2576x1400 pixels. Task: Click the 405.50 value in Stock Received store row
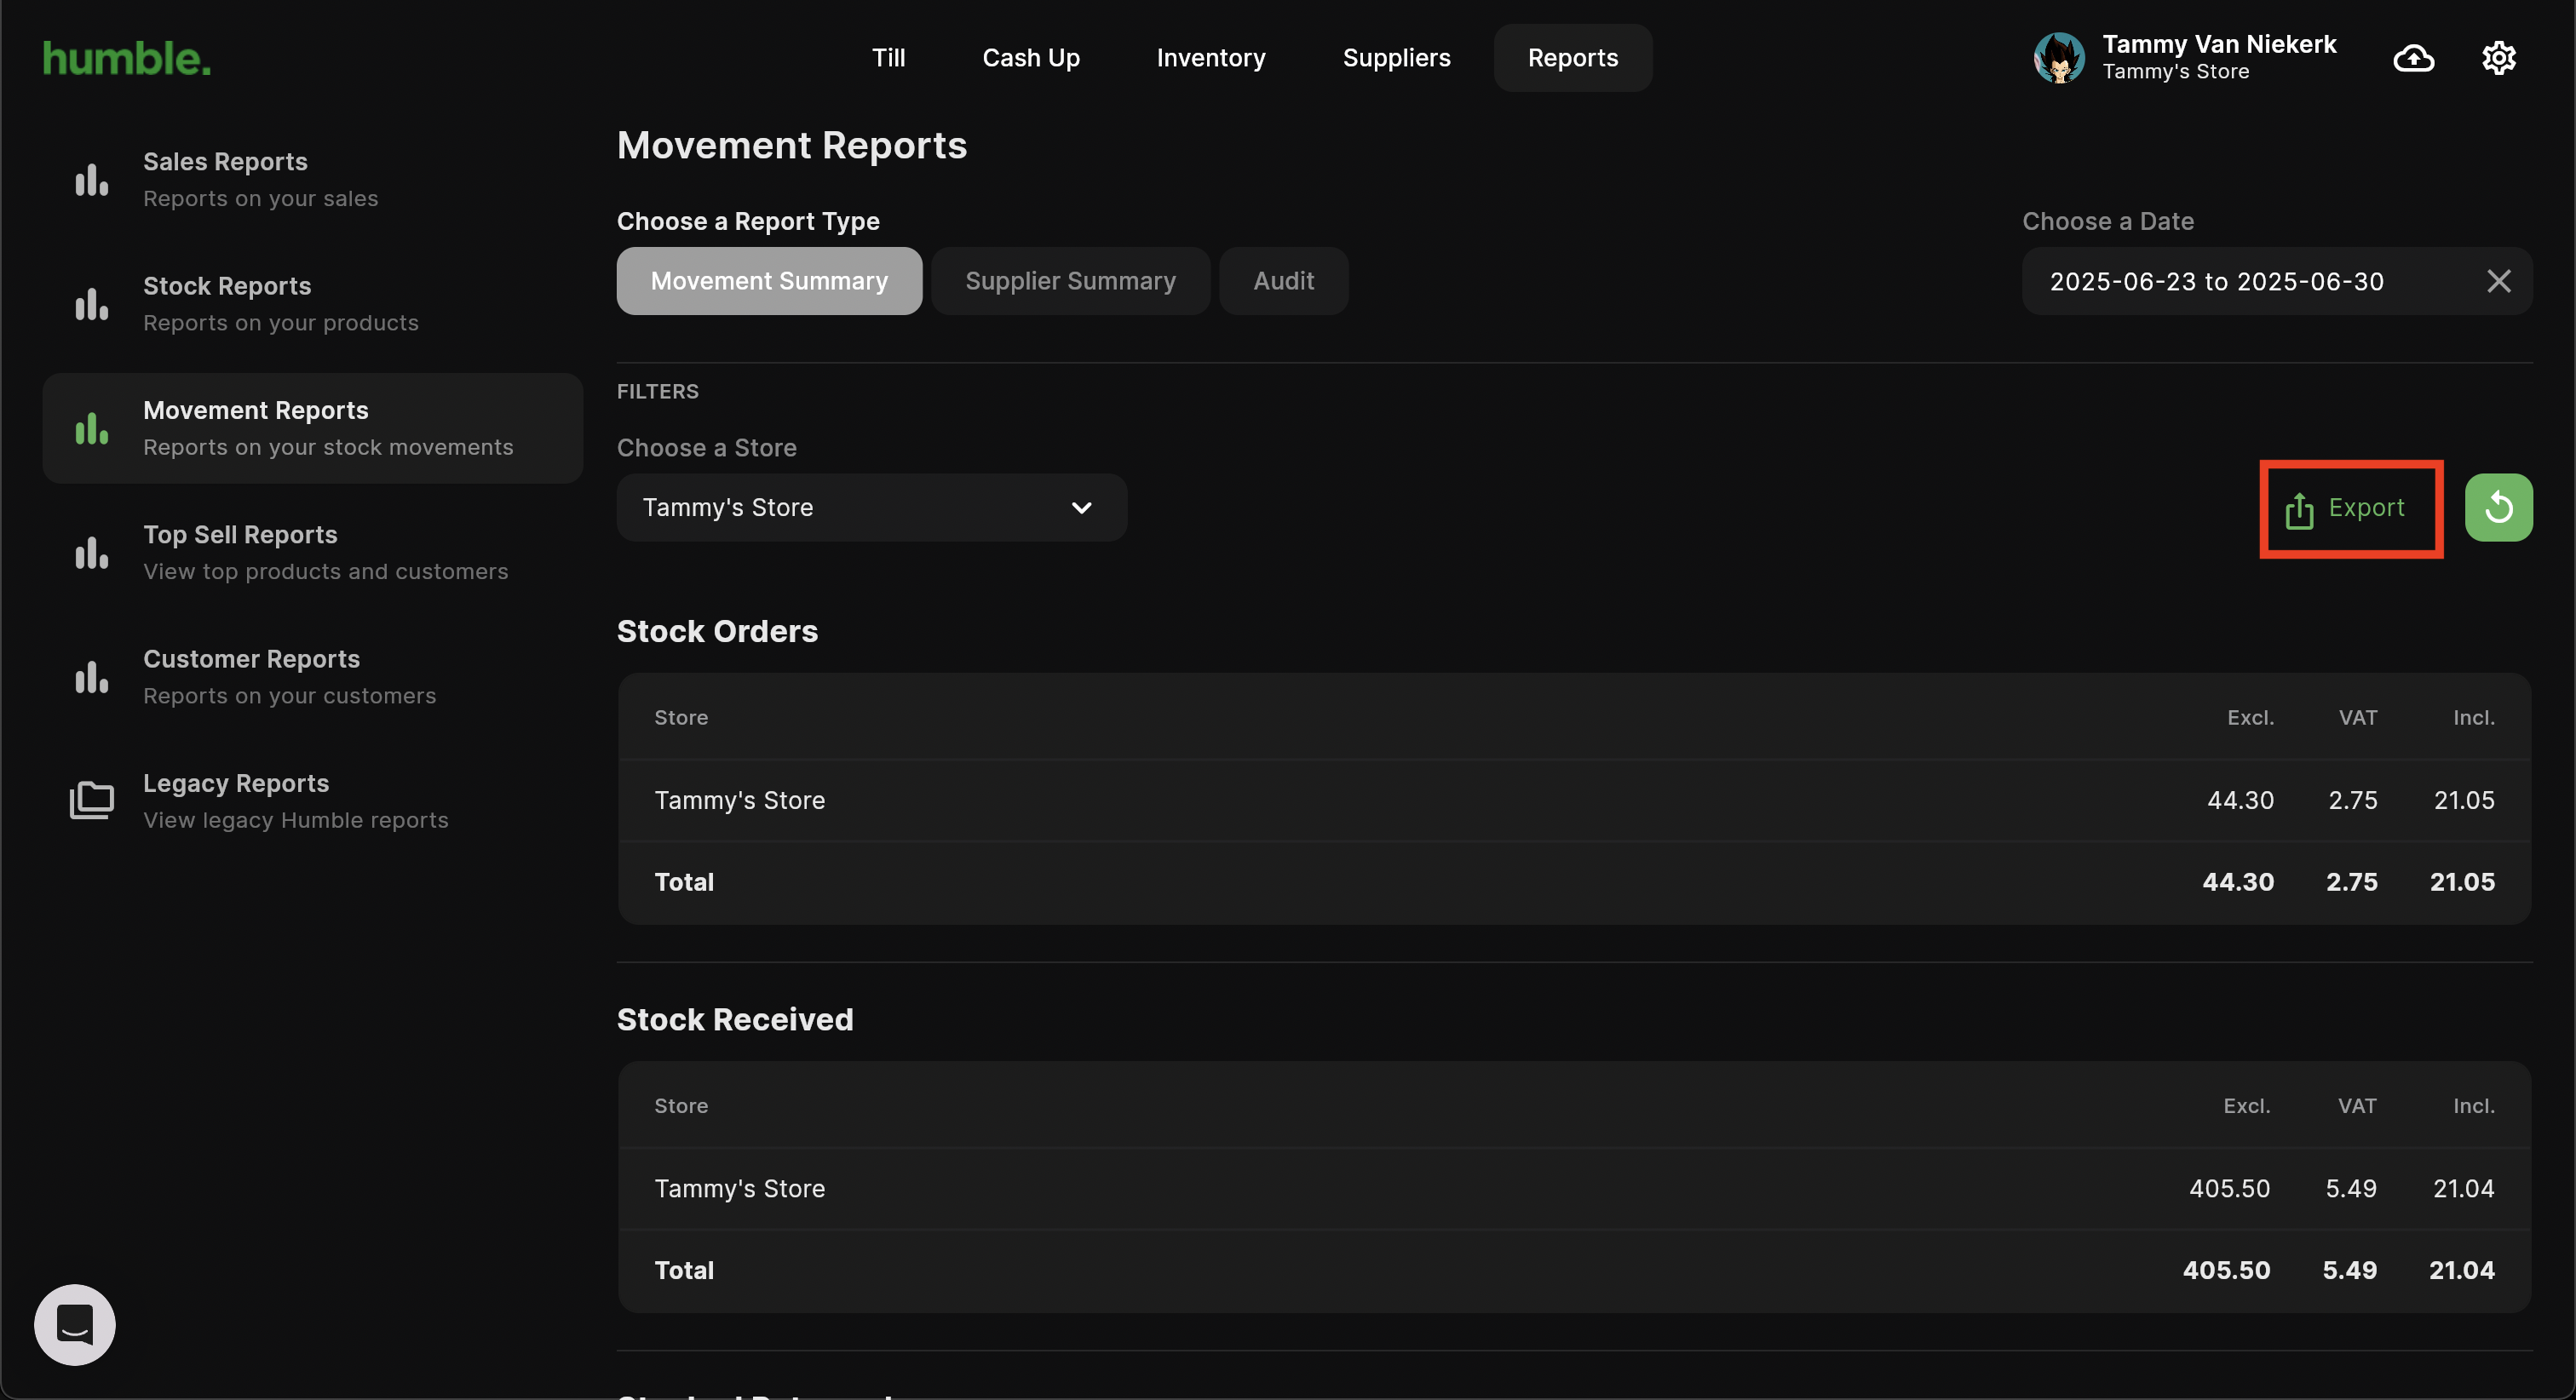click(2229, 1188)
